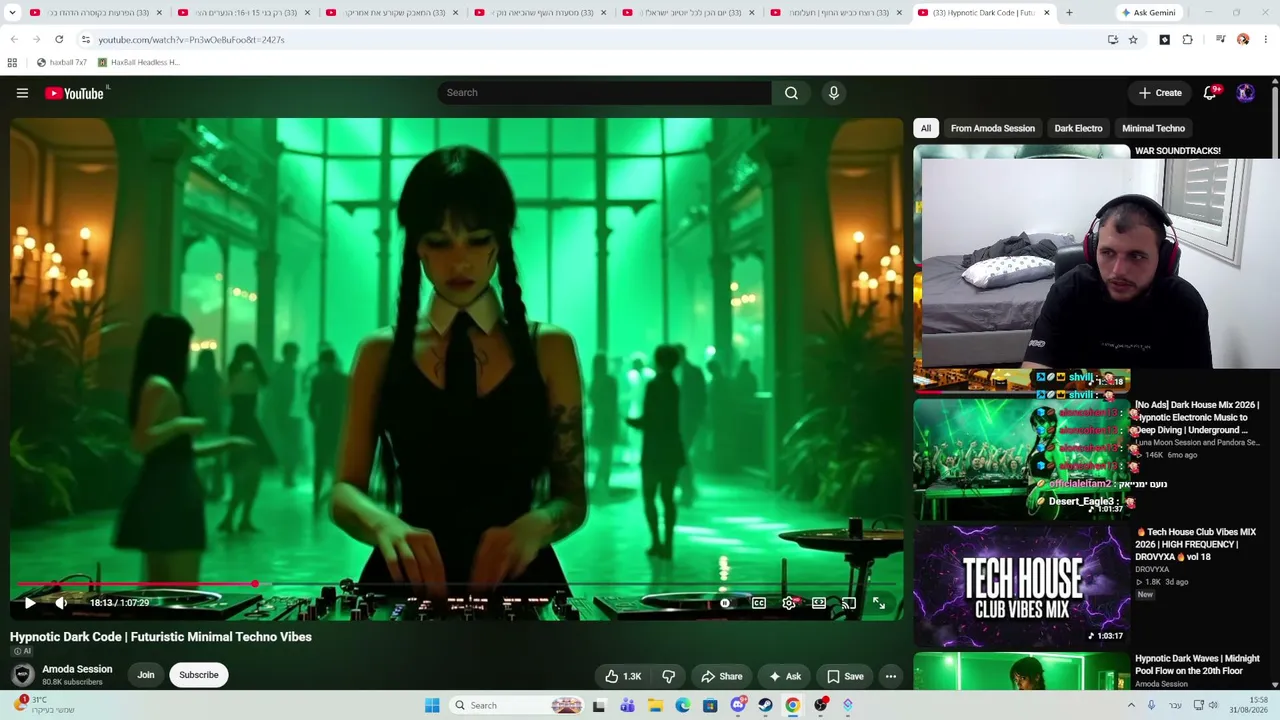Open the Chrome apps grid shortcut
Viewport: 1280px width, 720px height.
click(x=12, y=62)
